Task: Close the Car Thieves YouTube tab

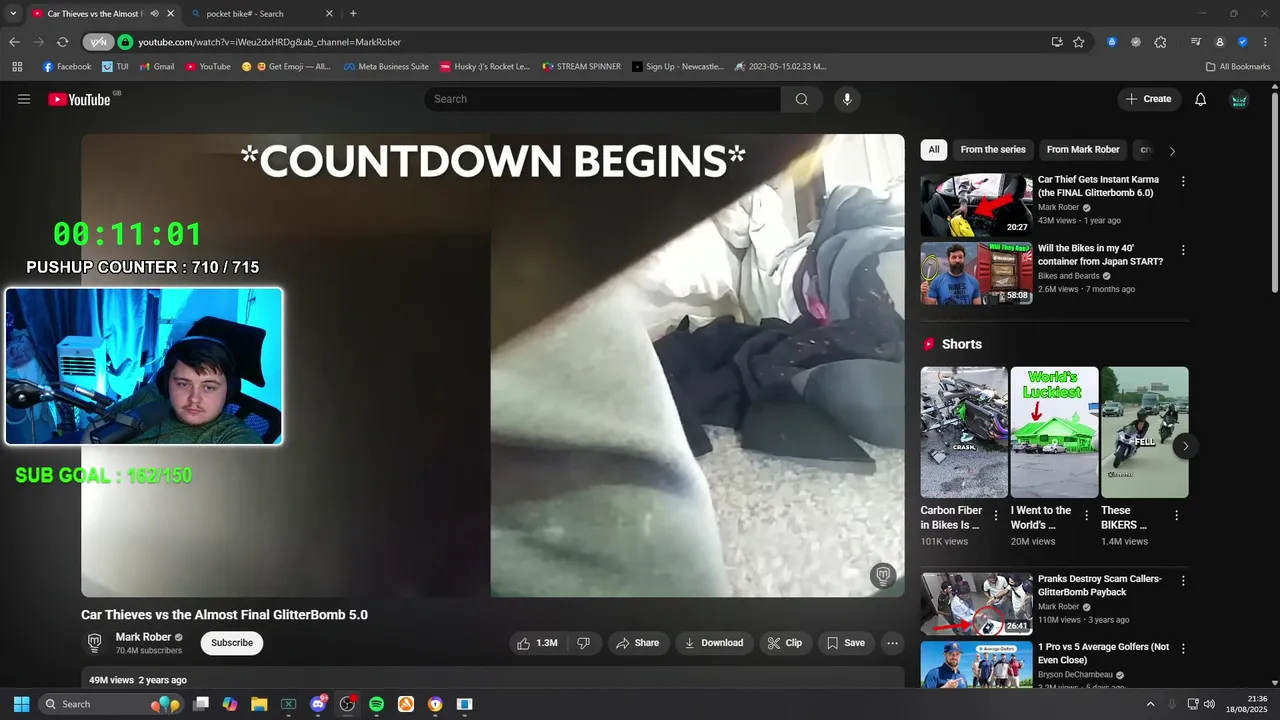Action: (170, 14)
